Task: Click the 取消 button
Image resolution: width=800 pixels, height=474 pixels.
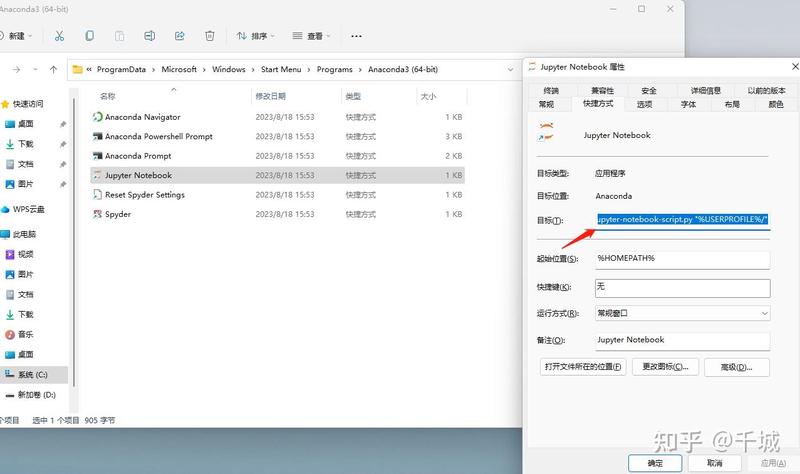Action: tap(714, 463)
